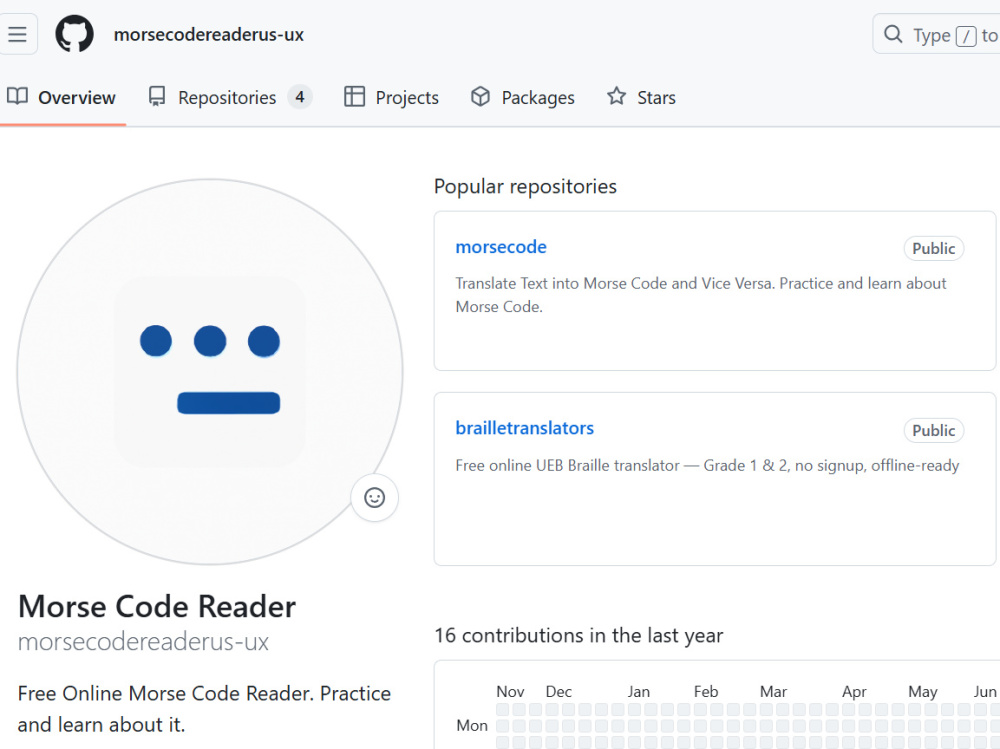Select the repository count badge 4
Screen dimensions: 1000x749
pyautogui.click(x=300, y=97)
